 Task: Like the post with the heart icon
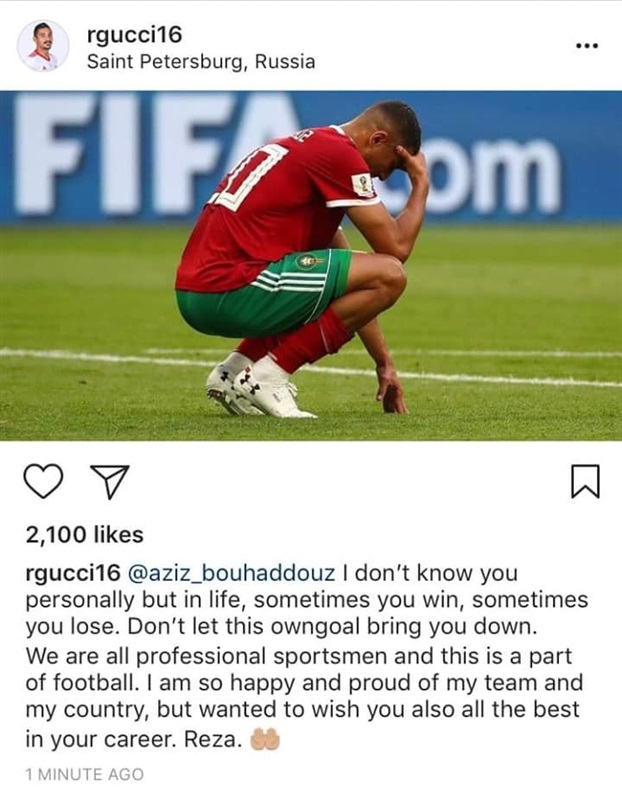43,481
